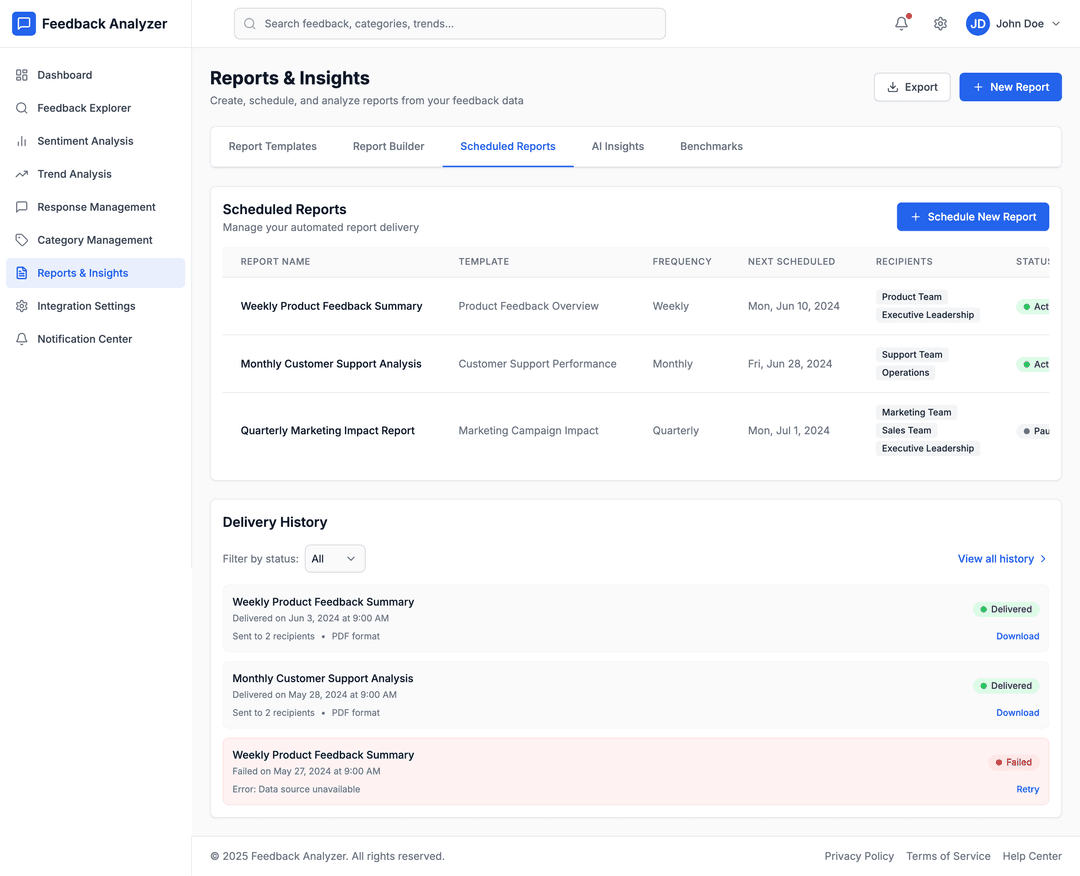This screenshot has height=876, width=1080.
Task: Expand the Filter by status dropdown
Action: pyautogui.click(x=335, y=559)
